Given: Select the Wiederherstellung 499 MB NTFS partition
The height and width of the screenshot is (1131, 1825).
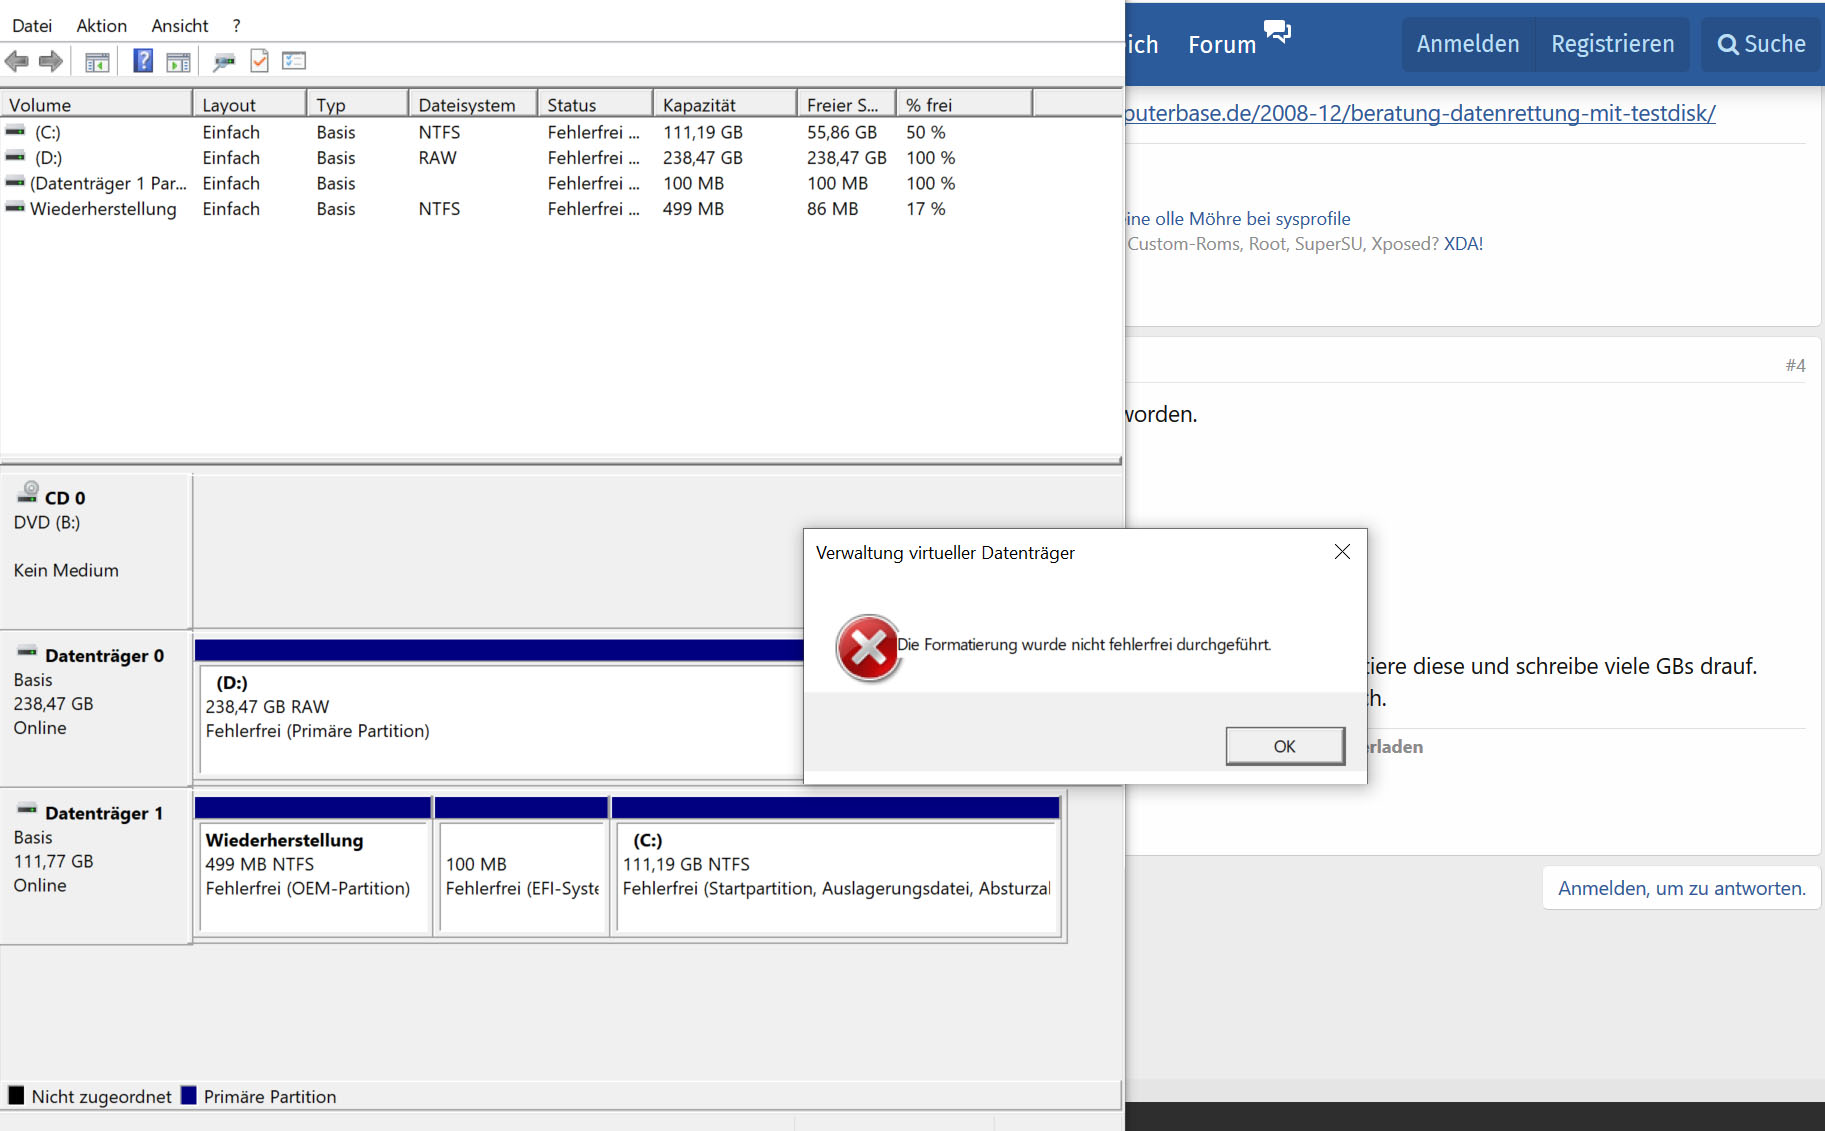Looking at the screenshot, I should (x=314, y=876).
